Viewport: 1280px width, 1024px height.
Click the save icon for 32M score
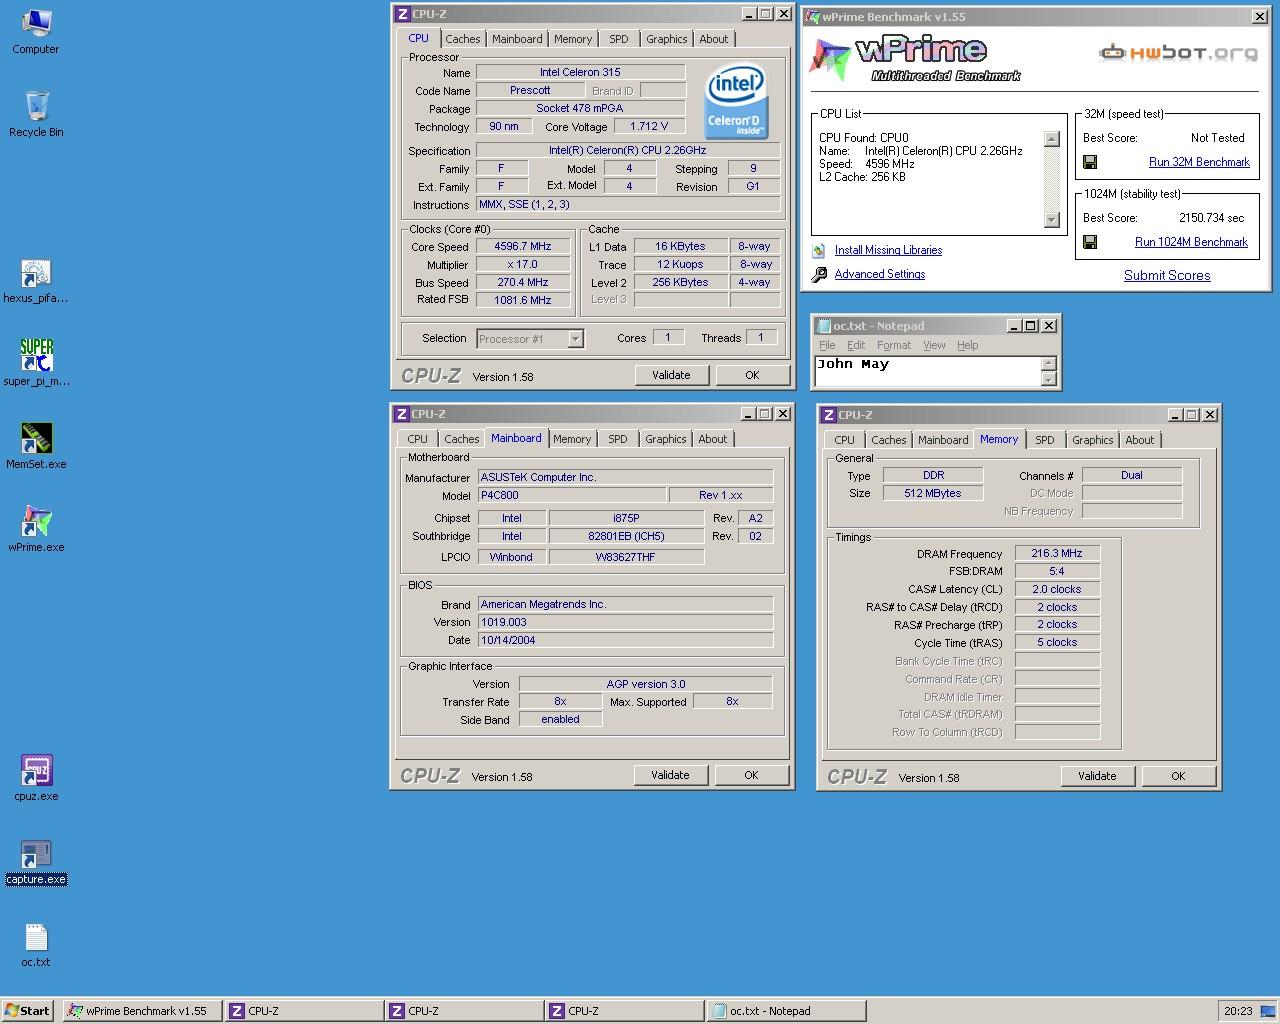coord(1090,162)
